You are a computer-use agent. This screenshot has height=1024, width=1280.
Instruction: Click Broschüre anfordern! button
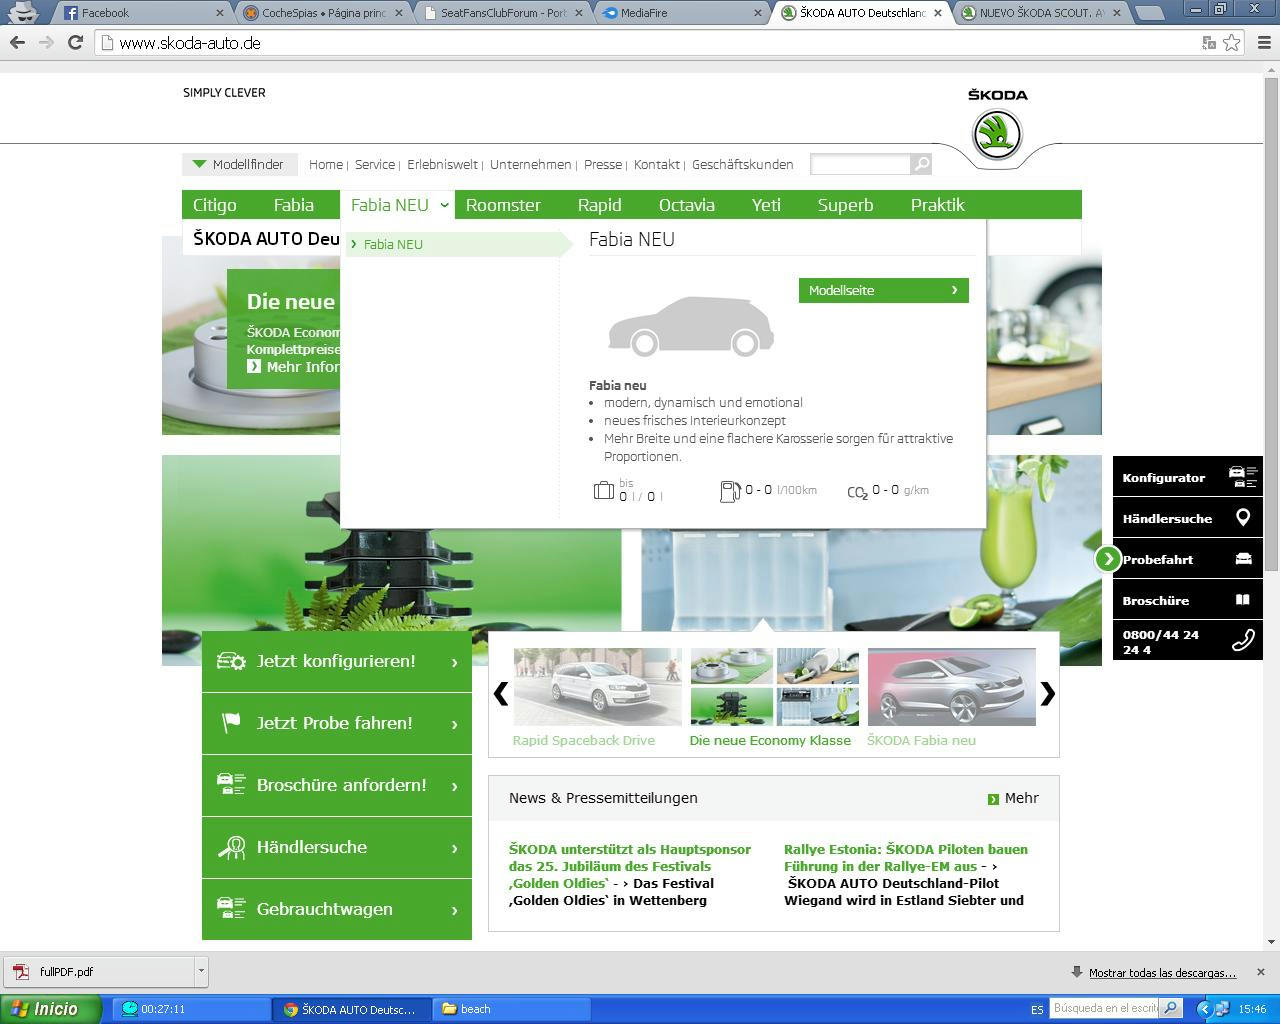point(337,785)
